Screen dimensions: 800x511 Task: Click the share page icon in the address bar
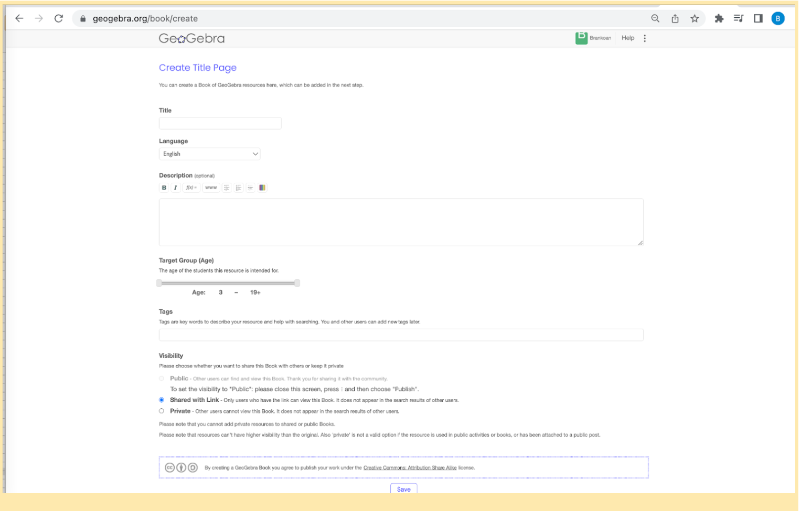click(x=675, y=19)
